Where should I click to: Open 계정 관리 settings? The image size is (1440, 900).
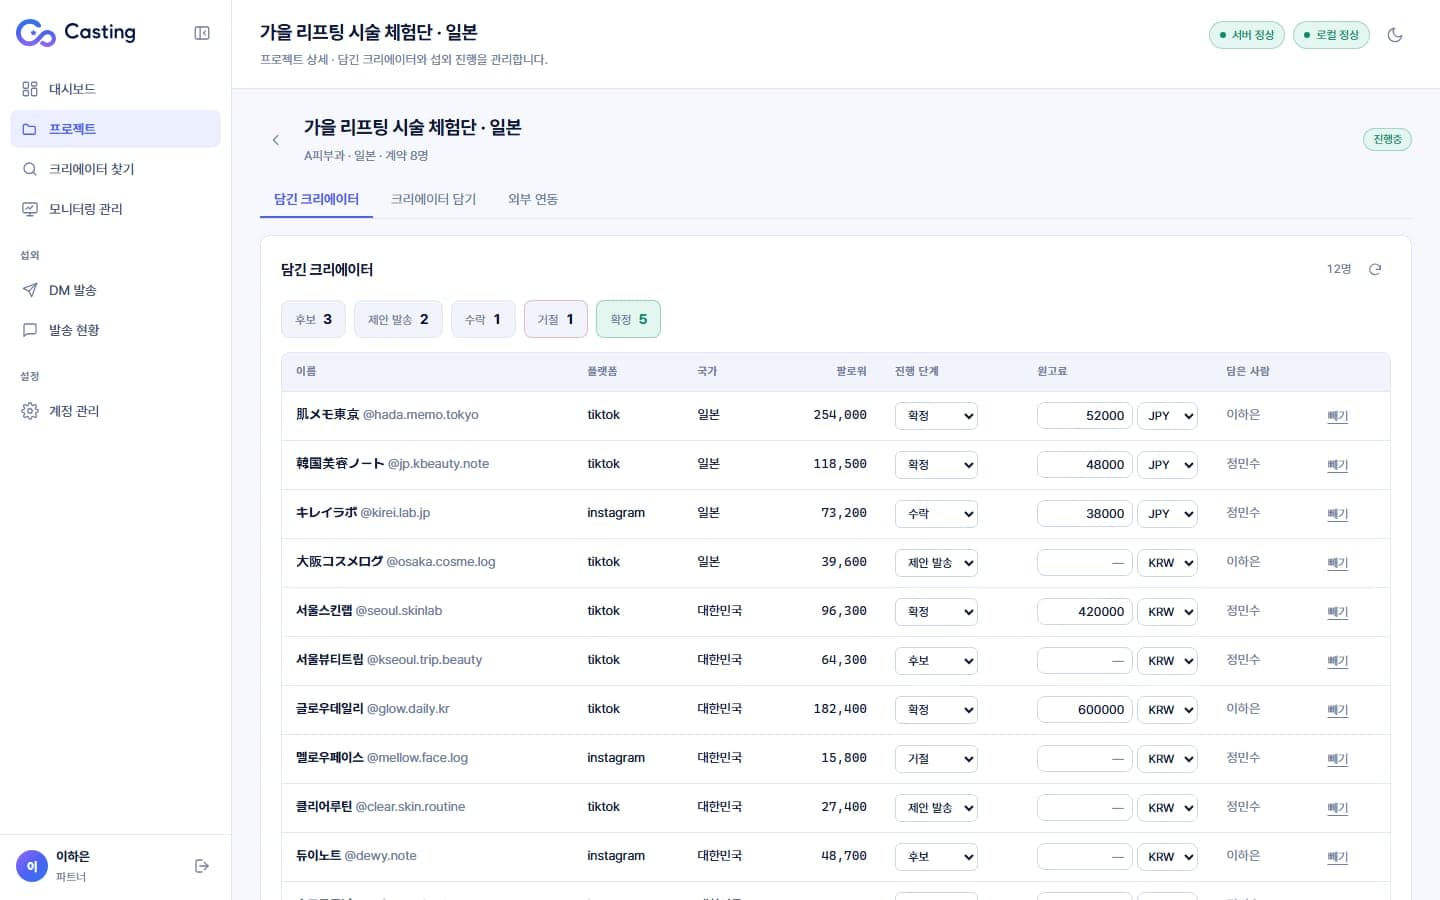click(115, 411)
